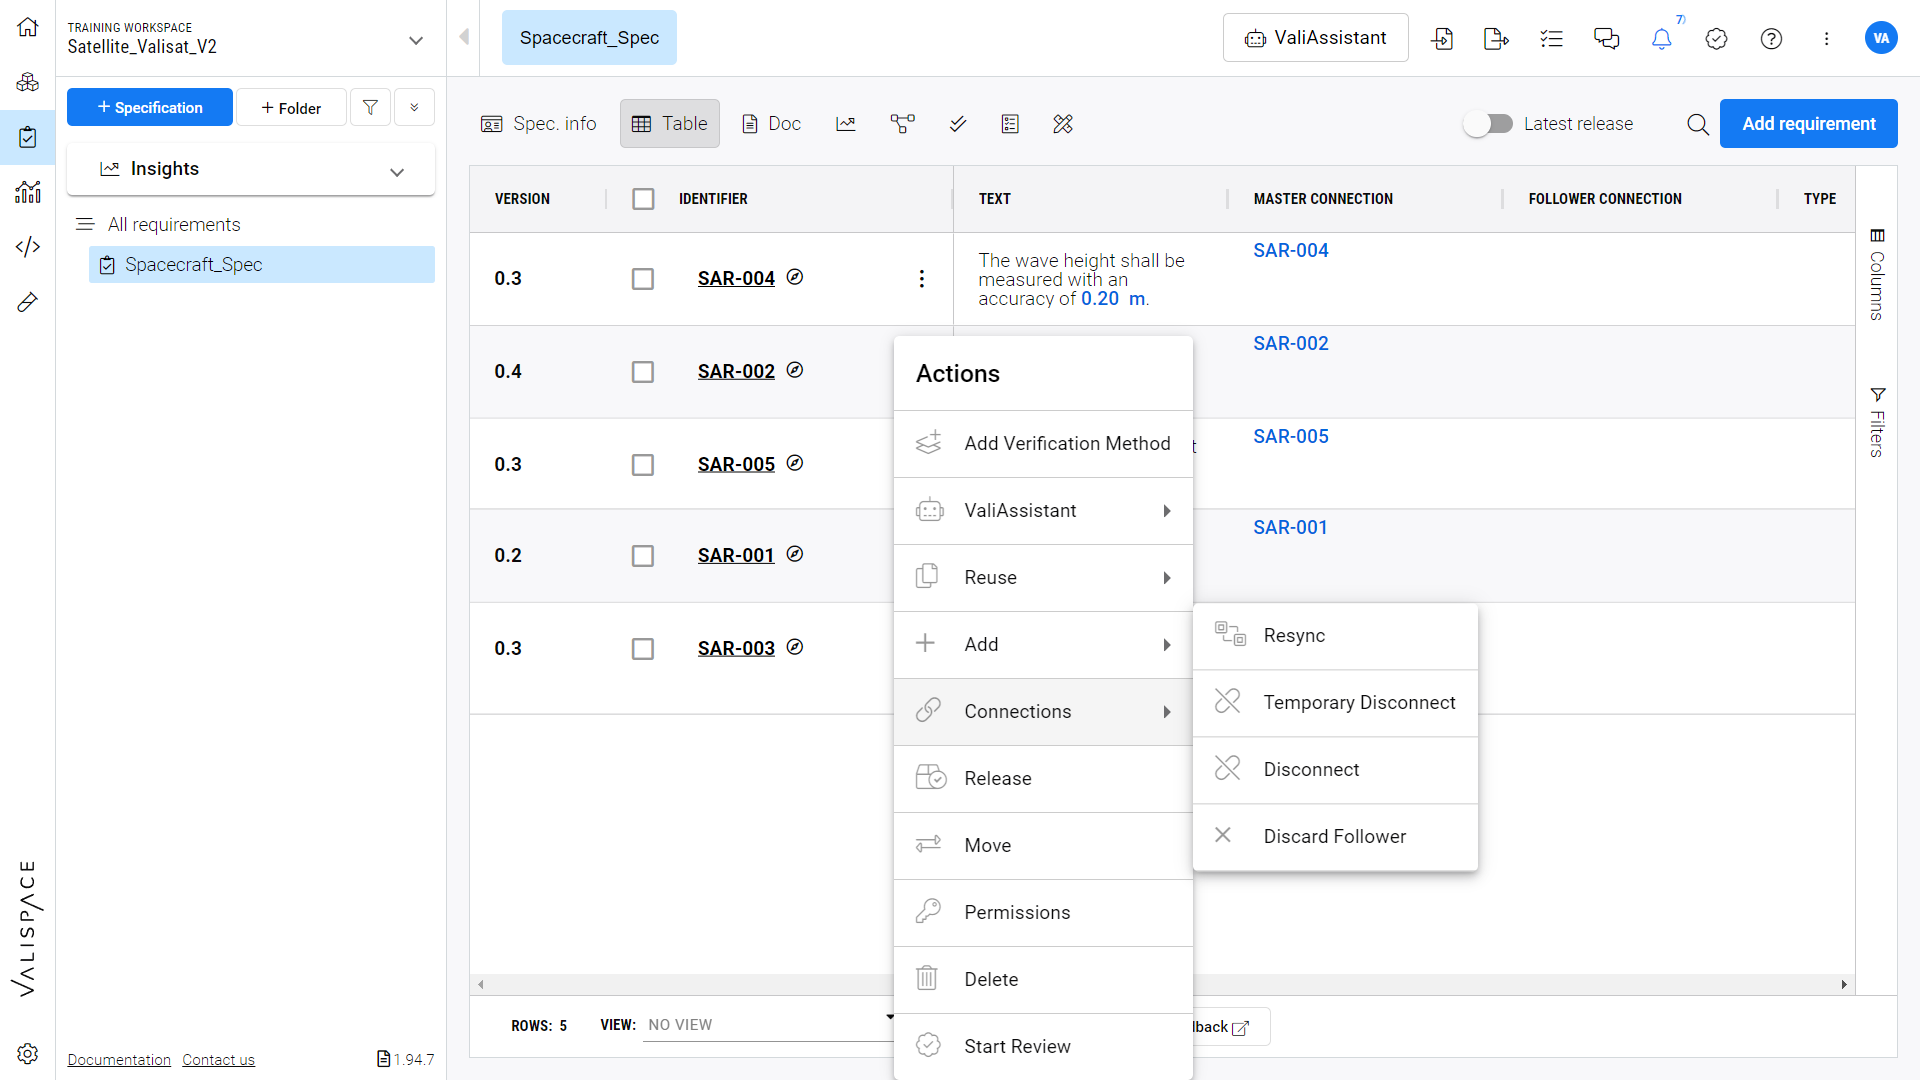Open the verification checkmark view icon

(x=958, y=124)
